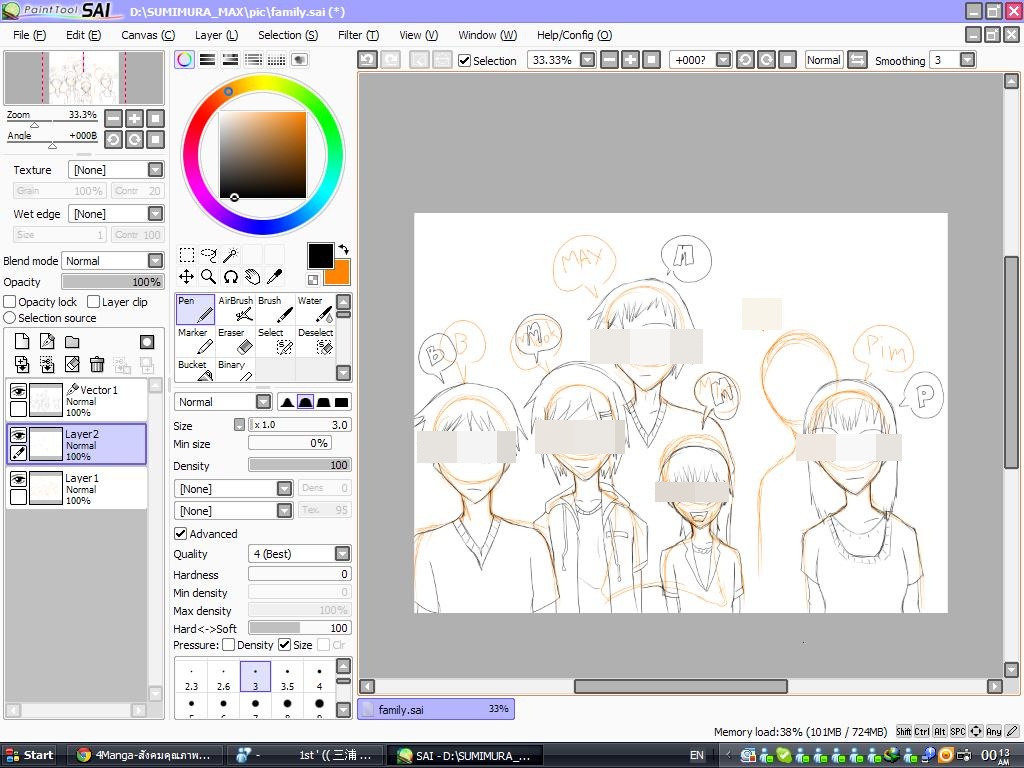Select the Eraser tool
The image size is (1024, 768).
pyautogui.click(x=235, y=341)
